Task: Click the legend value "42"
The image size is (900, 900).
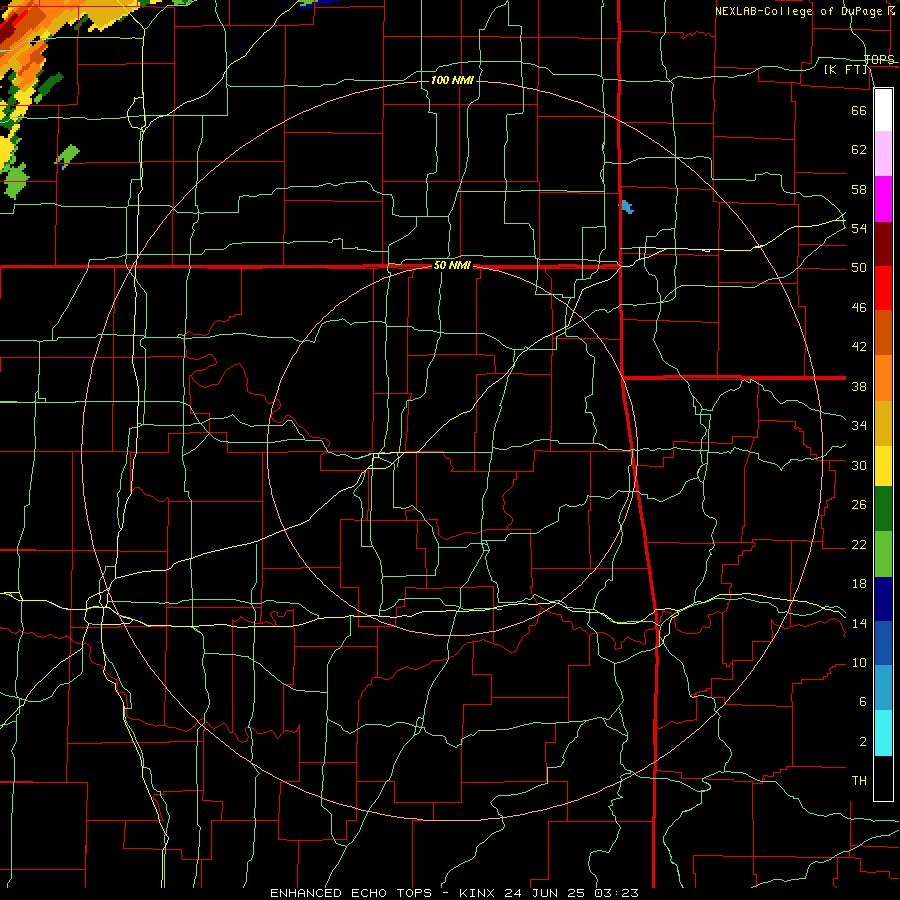Action: (859, 347)
